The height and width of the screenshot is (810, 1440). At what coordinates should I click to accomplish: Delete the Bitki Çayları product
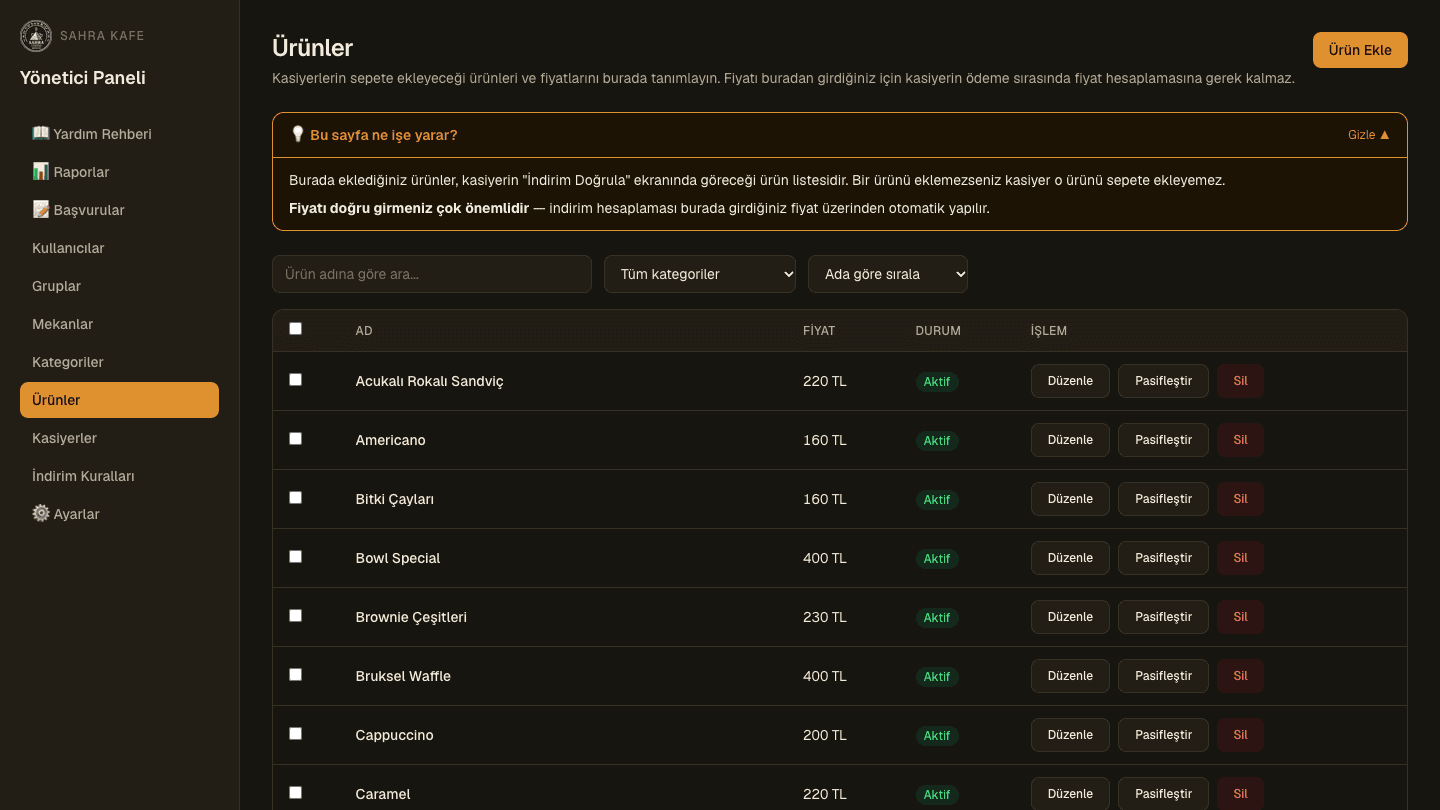(x=1240, y=499)
